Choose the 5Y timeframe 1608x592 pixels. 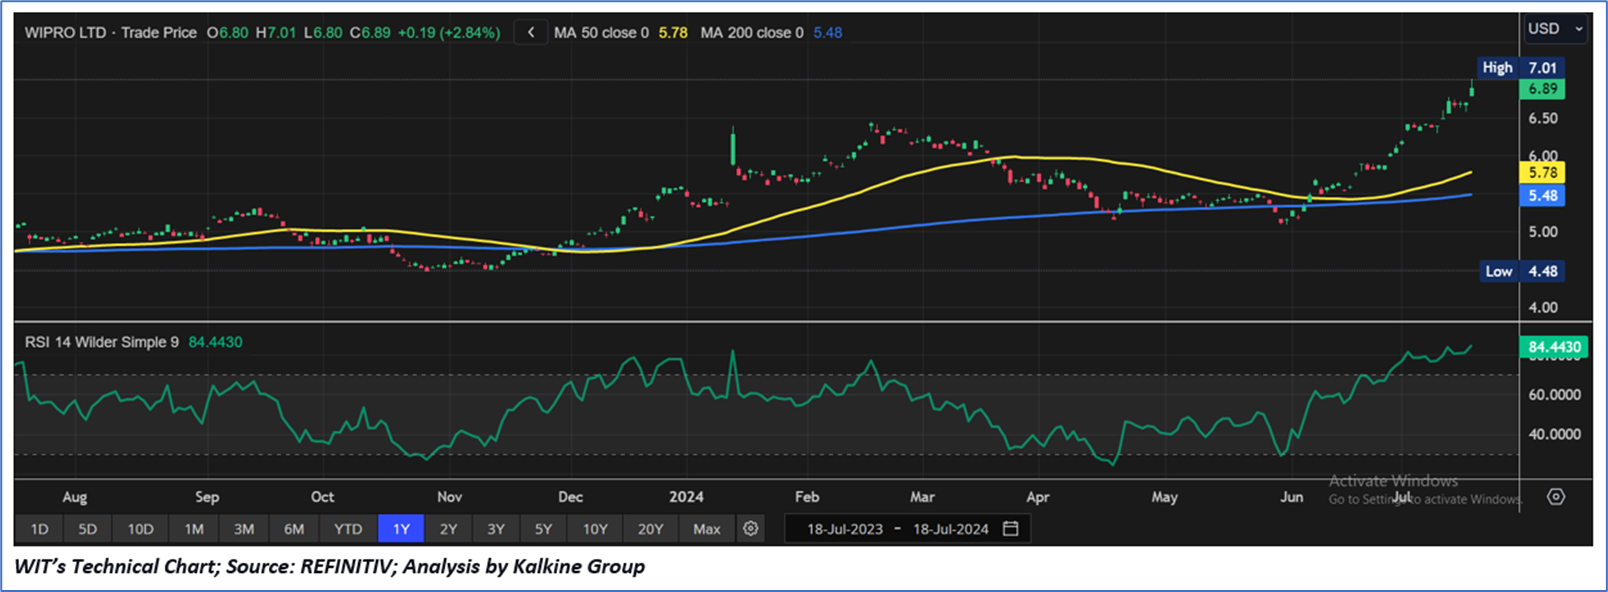543,529
